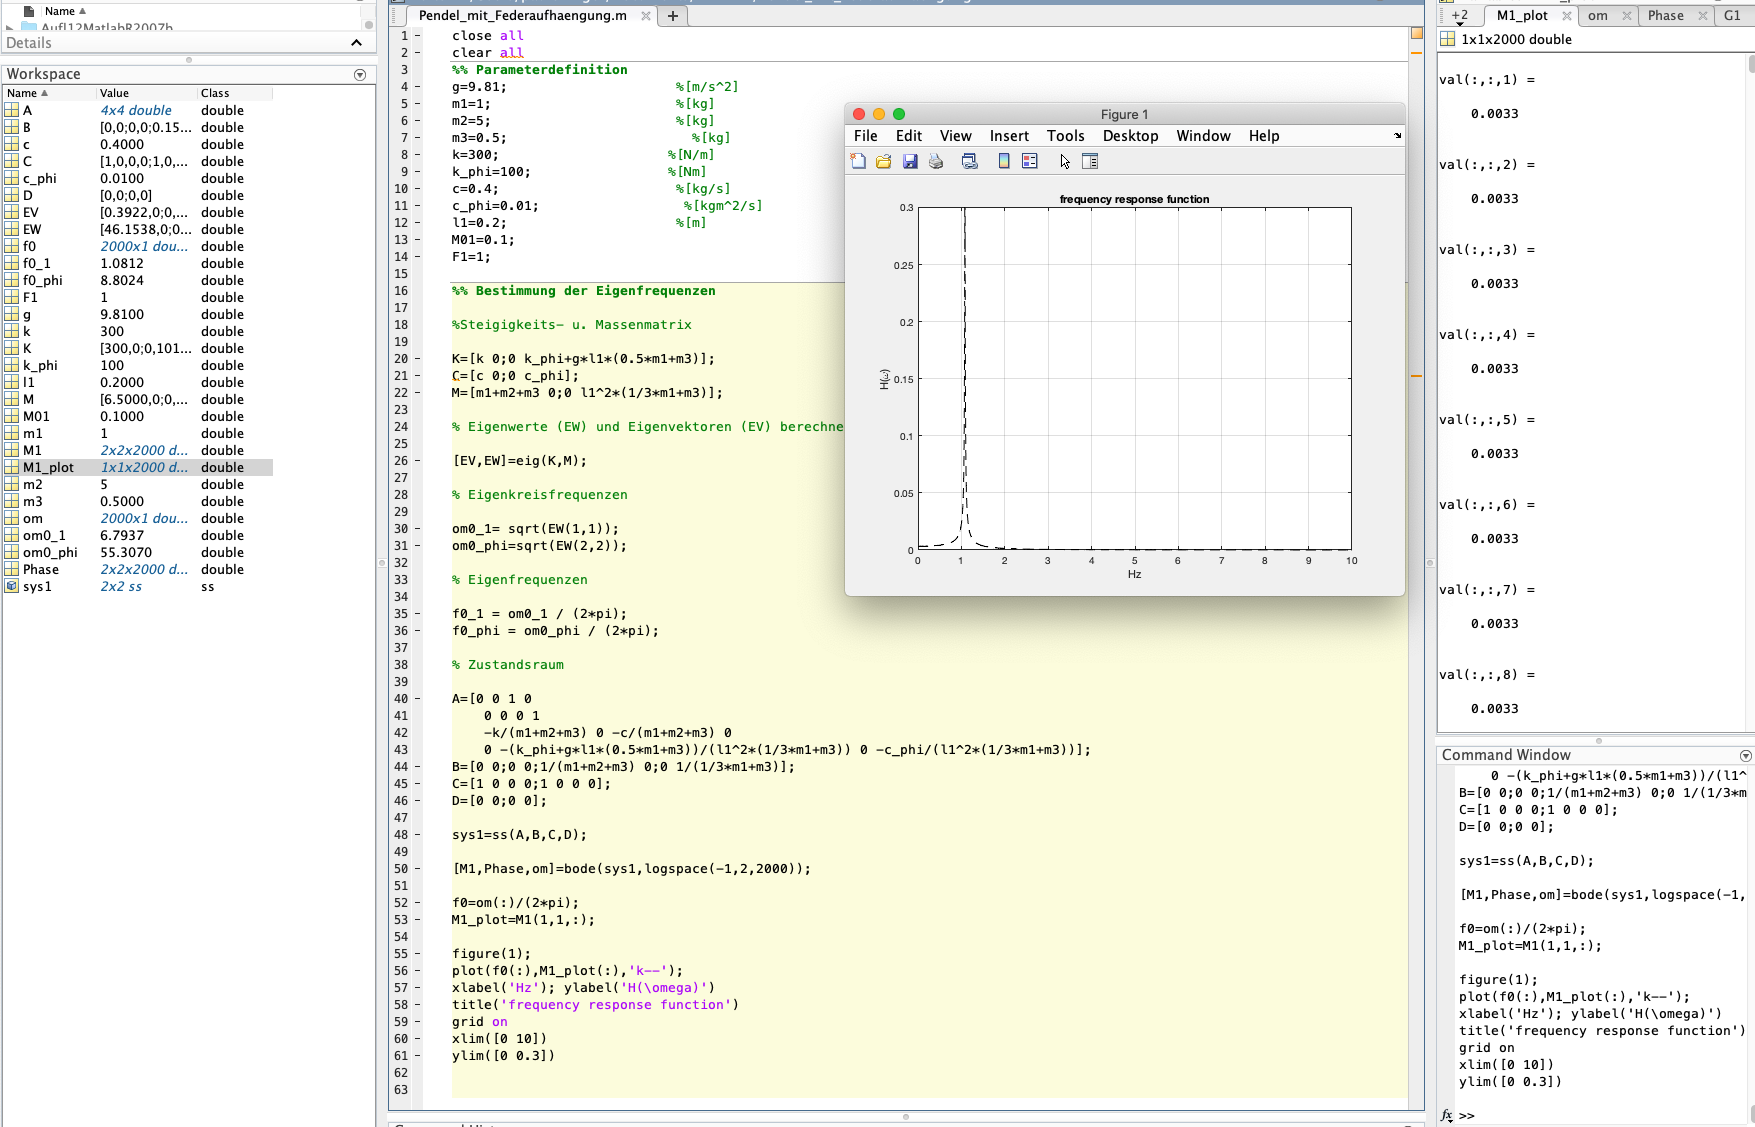This screenshot has height=1127, width=1755.
Task: Click Open File folder icon in figure toolbar
Action: pos(884,161)
